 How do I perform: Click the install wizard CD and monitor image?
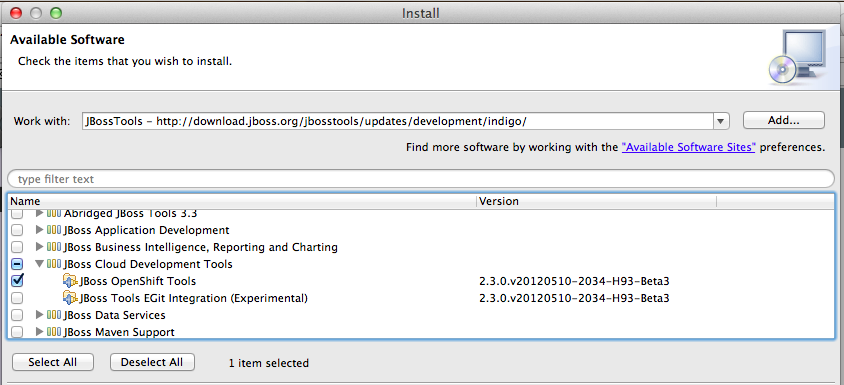pyautogui.click(x=798, y=58)
